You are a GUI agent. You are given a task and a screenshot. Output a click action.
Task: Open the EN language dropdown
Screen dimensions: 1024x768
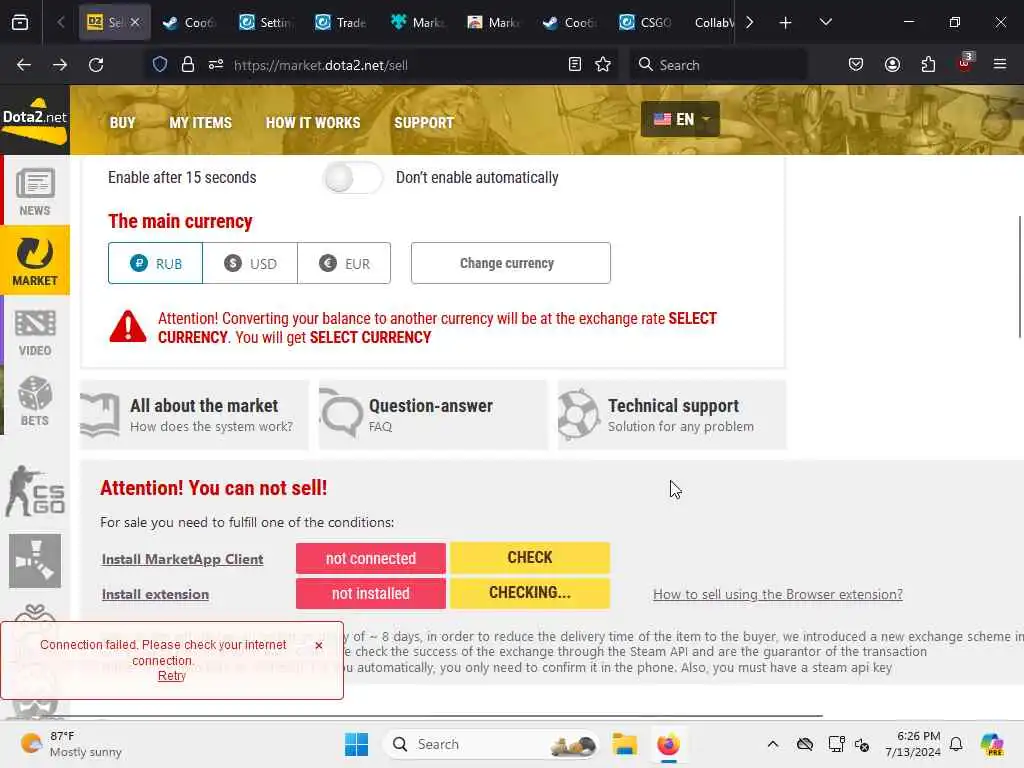[x=680, y=119]
